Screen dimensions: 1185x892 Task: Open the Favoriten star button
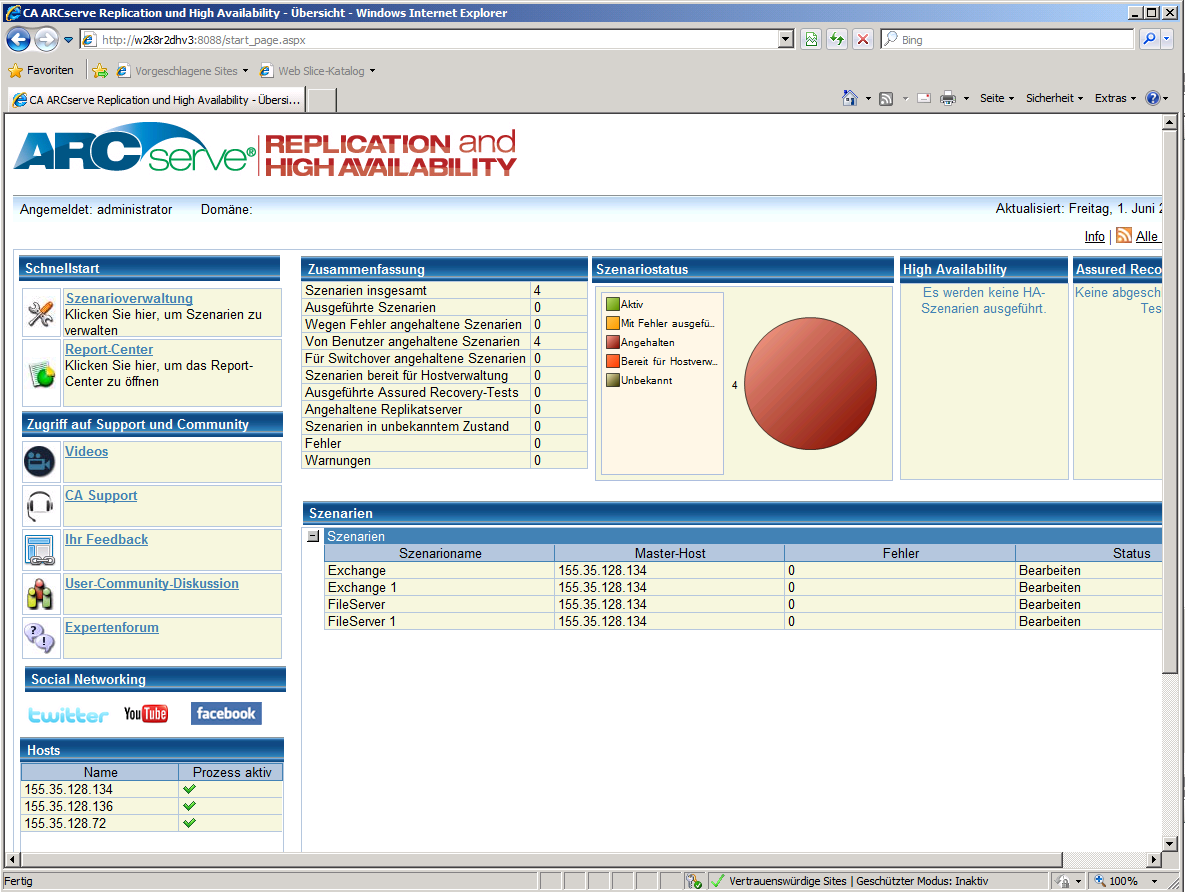click(x=41, y=71)
